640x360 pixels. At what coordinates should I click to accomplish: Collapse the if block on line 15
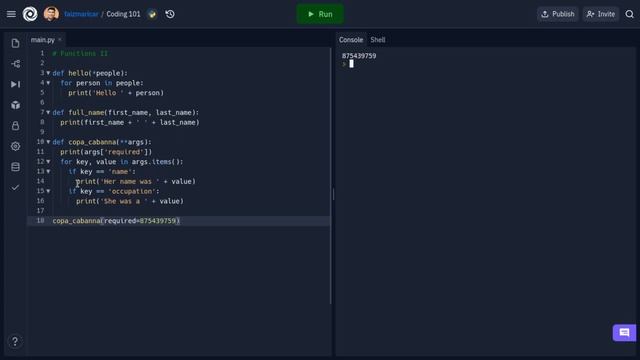pyautogui.click(x=48, y=191)
